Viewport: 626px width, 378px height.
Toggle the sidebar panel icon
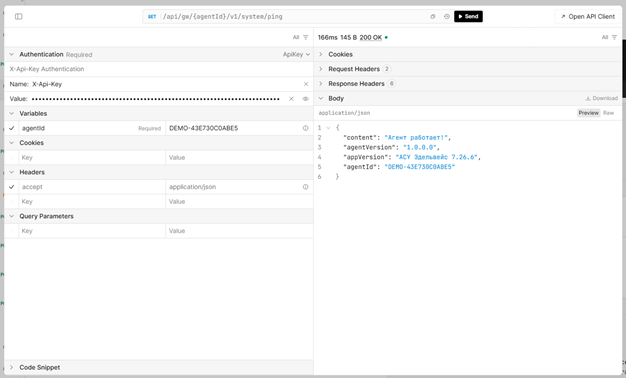point(18,16)
